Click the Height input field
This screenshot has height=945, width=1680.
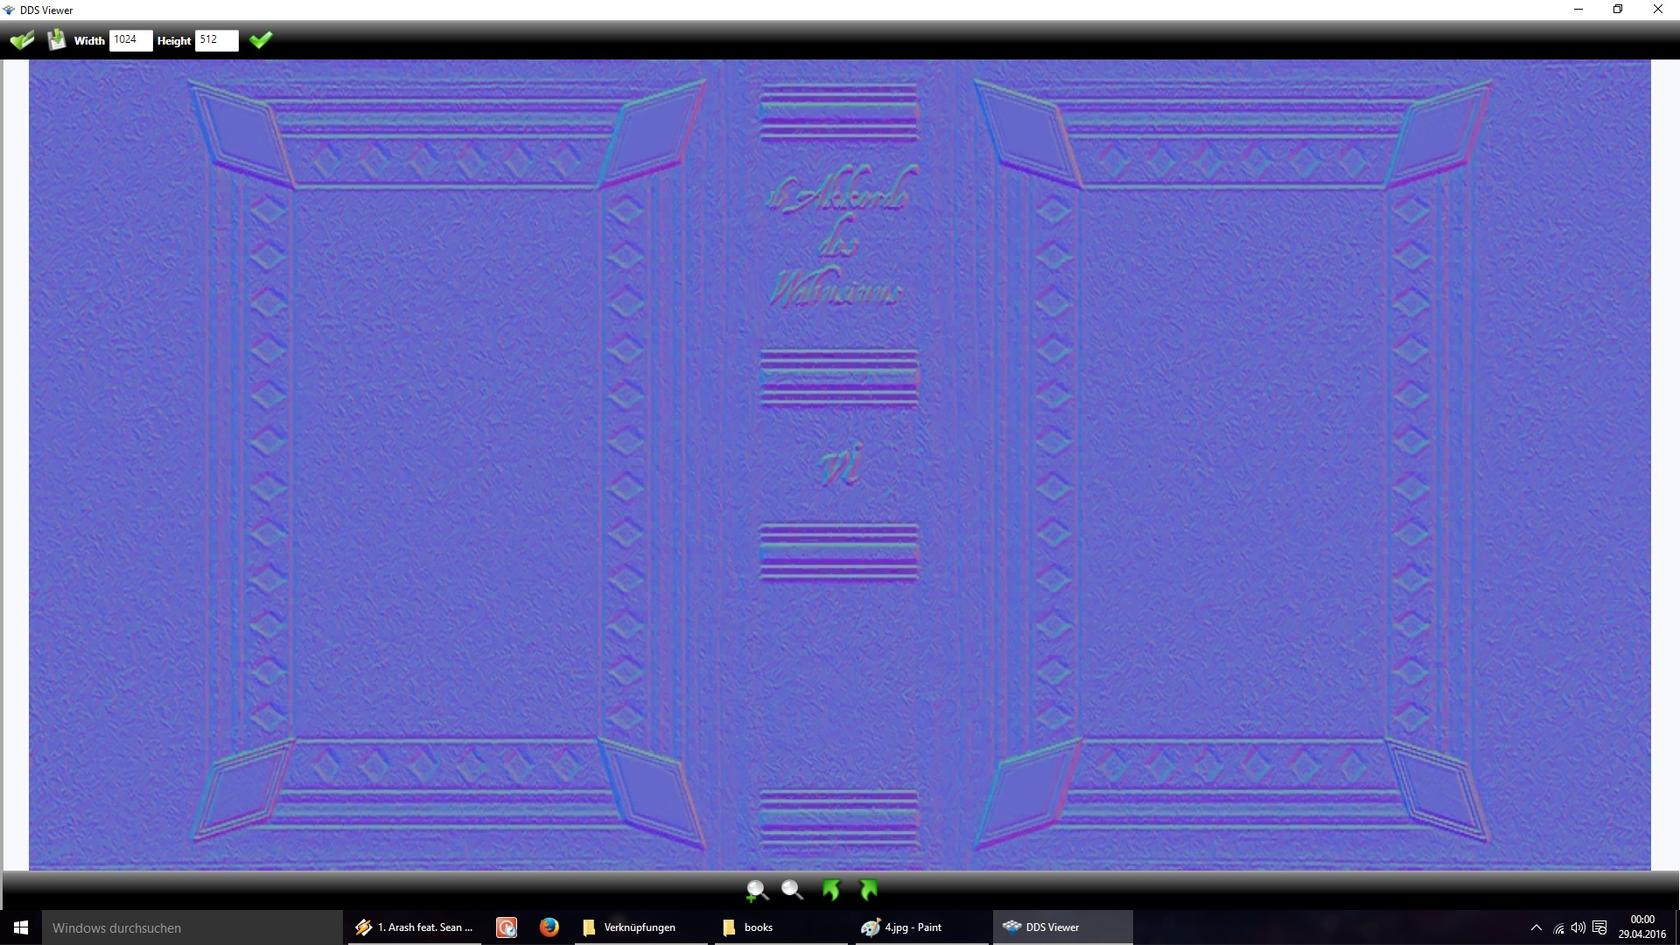click(216, 40)
